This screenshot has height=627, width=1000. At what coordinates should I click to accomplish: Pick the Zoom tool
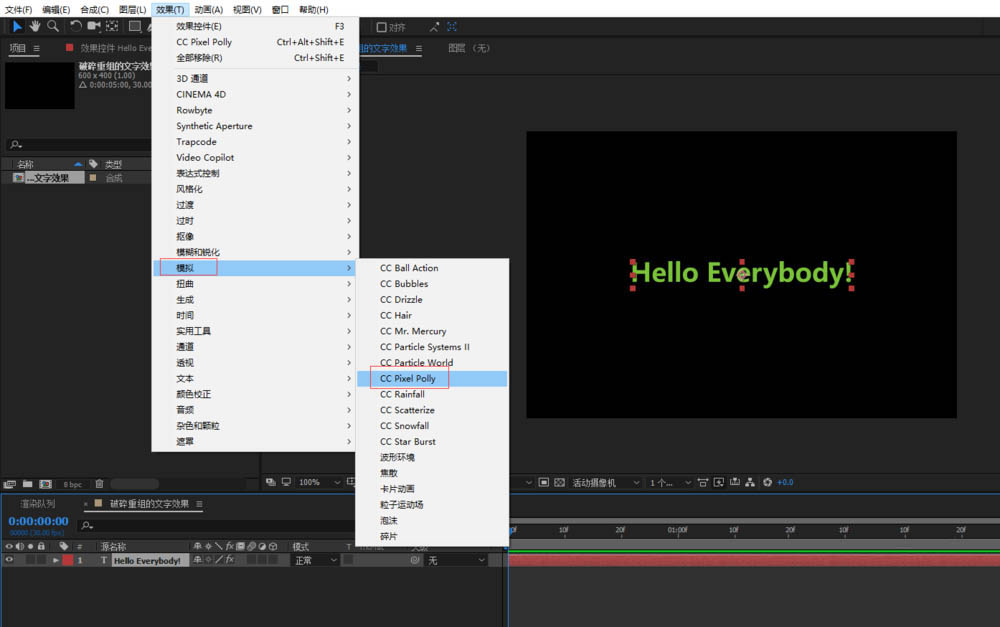[52, 26]
